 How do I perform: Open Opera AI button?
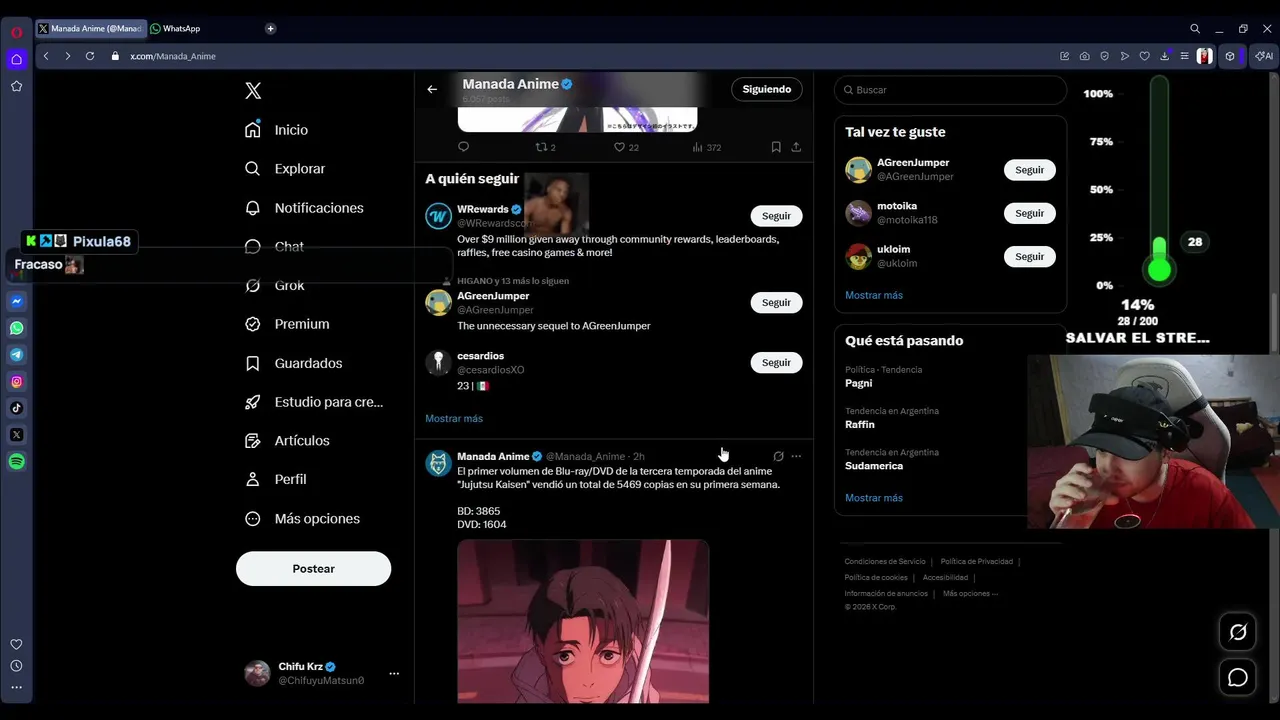pyautogui.click(x=1266, y=56)
